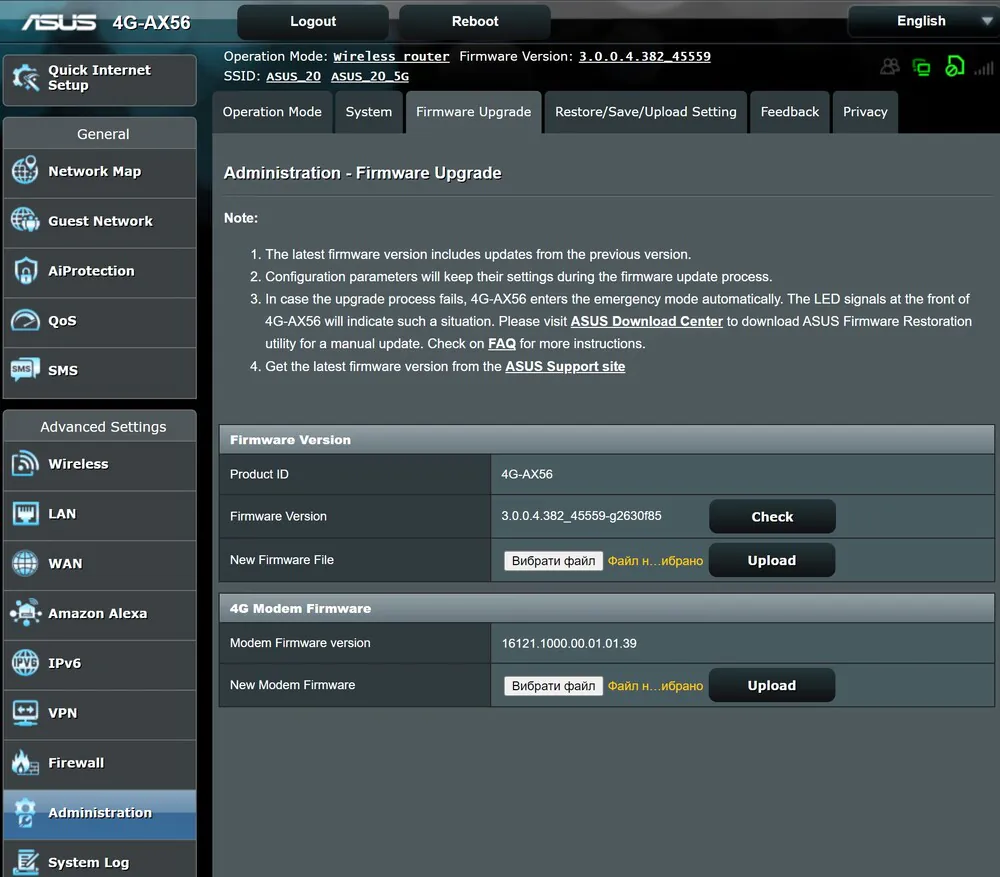Click the 4G Modem Firmware section header
Screen dimensions: 1000x877
pyautogui.click(x=607, y=608)
